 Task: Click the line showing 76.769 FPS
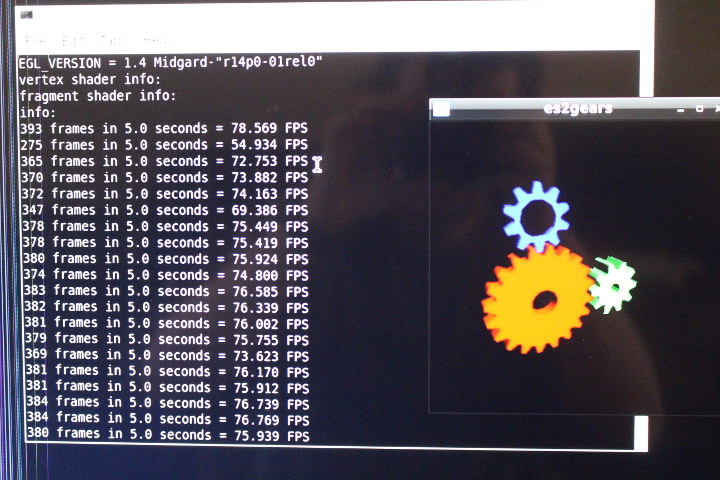coord(169,419)
